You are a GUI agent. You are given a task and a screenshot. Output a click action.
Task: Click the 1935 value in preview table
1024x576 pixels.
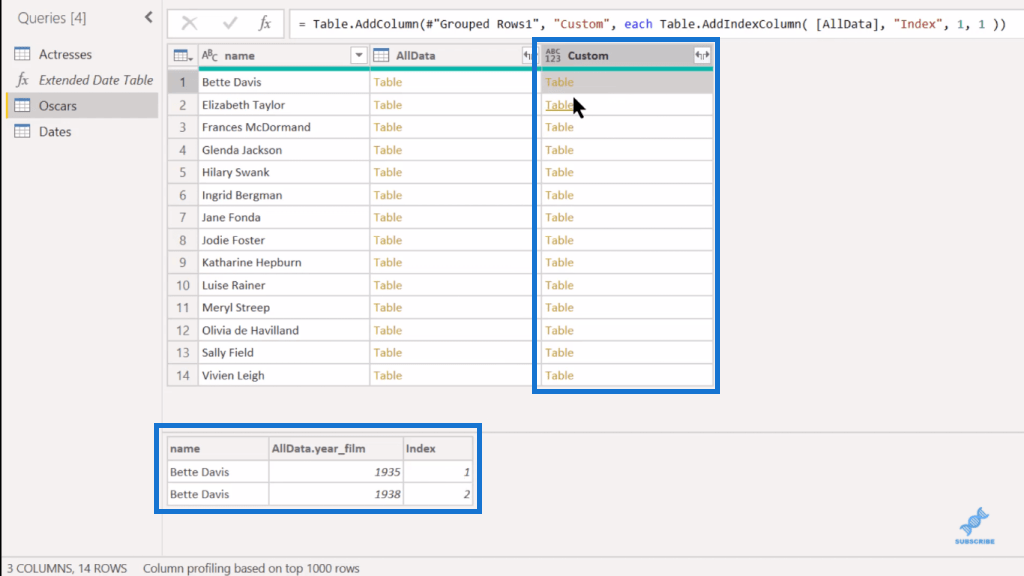387,472
